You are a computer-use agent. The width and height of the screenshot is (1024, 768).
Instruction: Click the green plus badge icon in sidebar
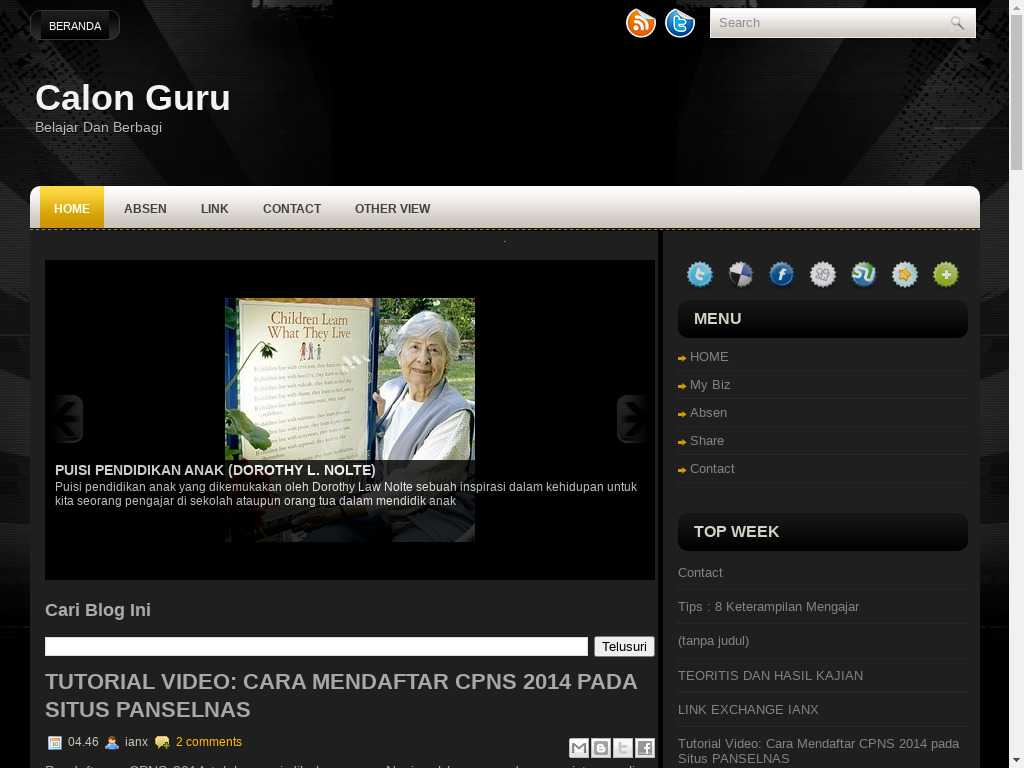(x=945, y=274)
